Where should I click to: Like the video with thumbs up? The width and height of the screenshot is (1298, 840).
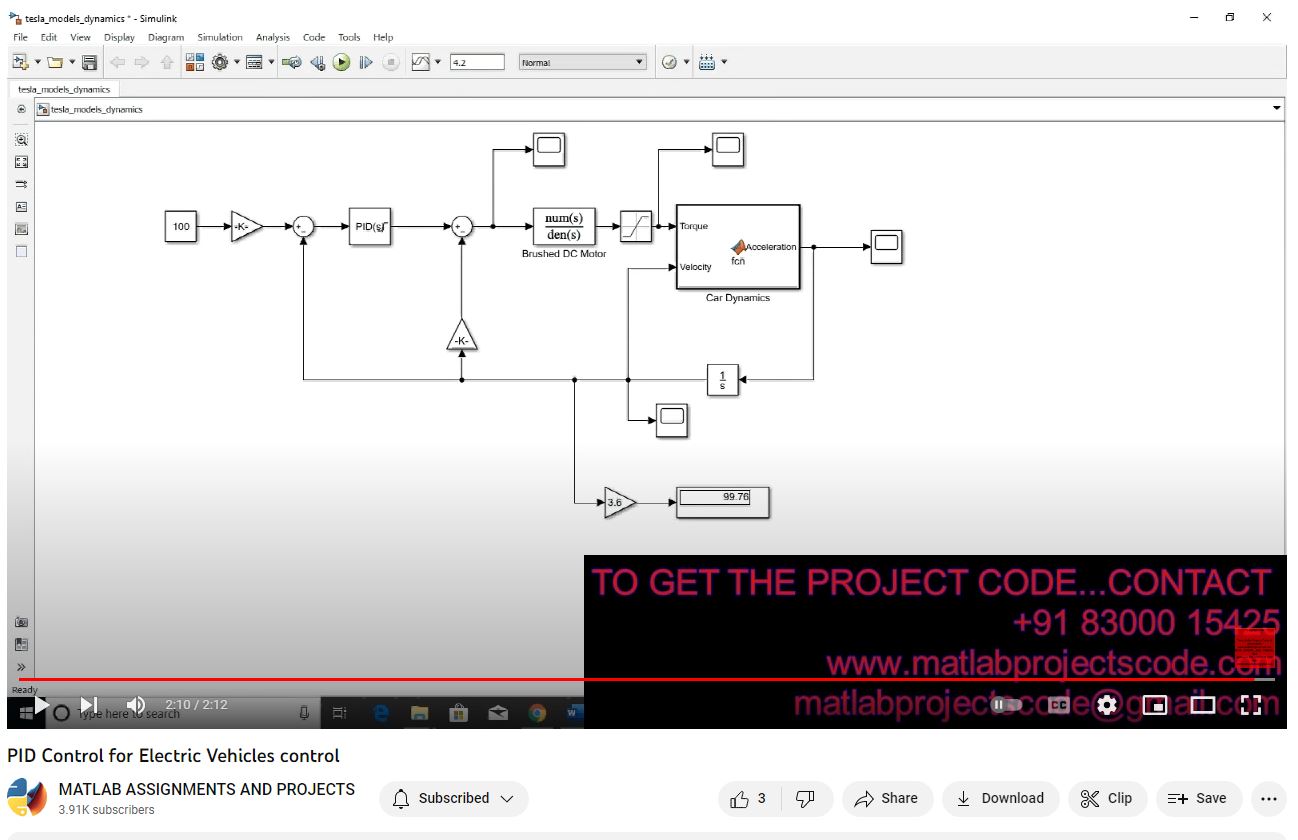point(749,798)
